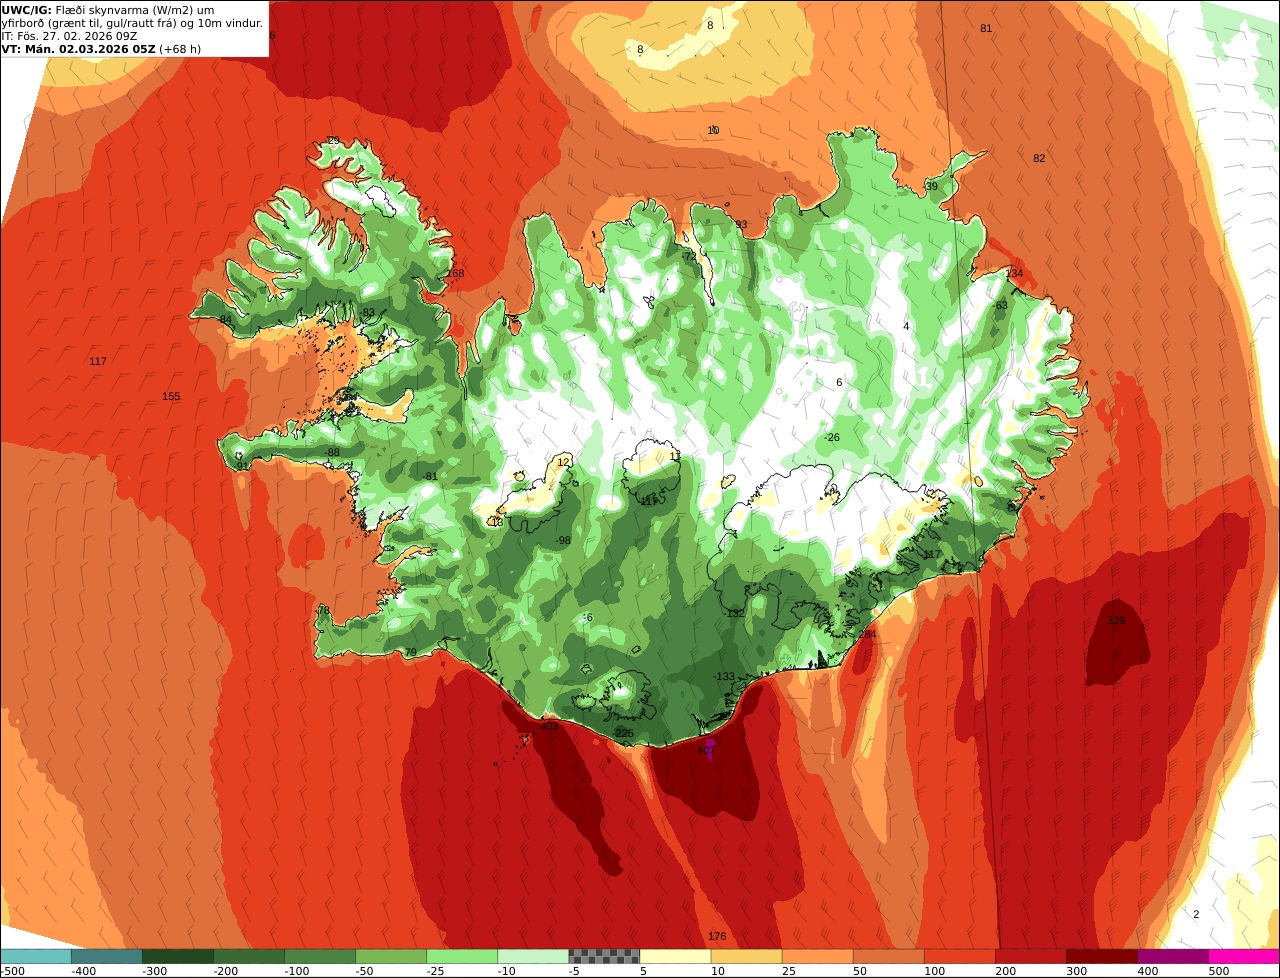Click the 63 value in east Iceland

pos(1001,305)
